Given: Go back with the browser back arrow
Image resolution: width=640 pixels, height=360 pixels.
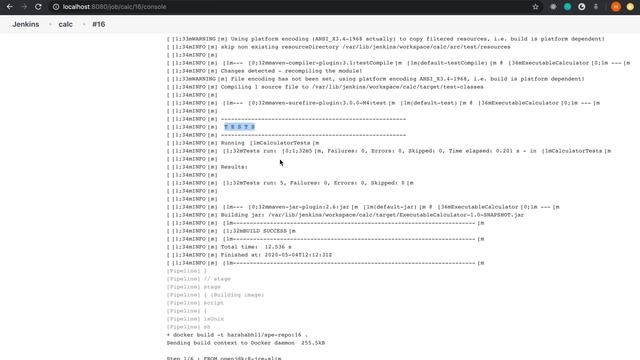Looking at the screenshot, I should click(9, 7).
